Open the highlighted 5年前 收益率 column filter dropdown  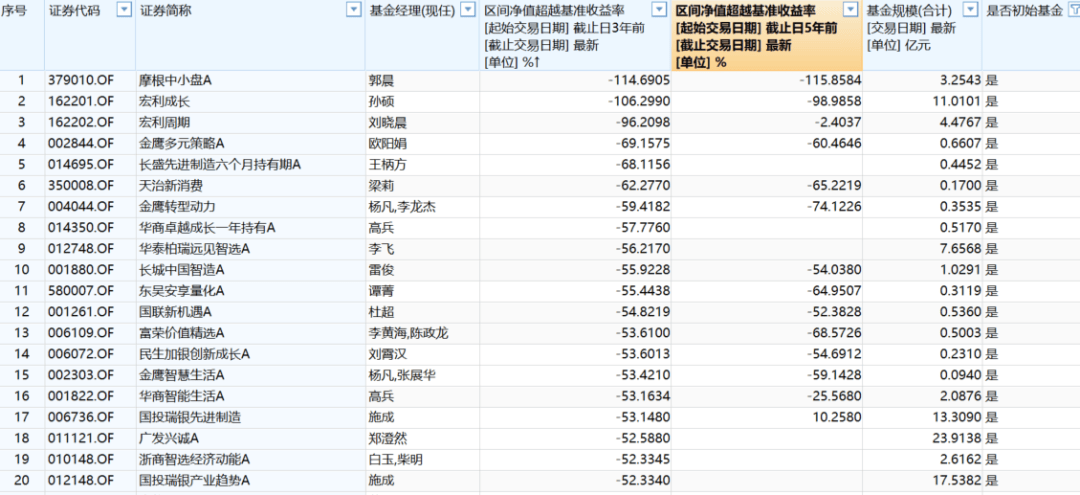[x=851, y=10]
